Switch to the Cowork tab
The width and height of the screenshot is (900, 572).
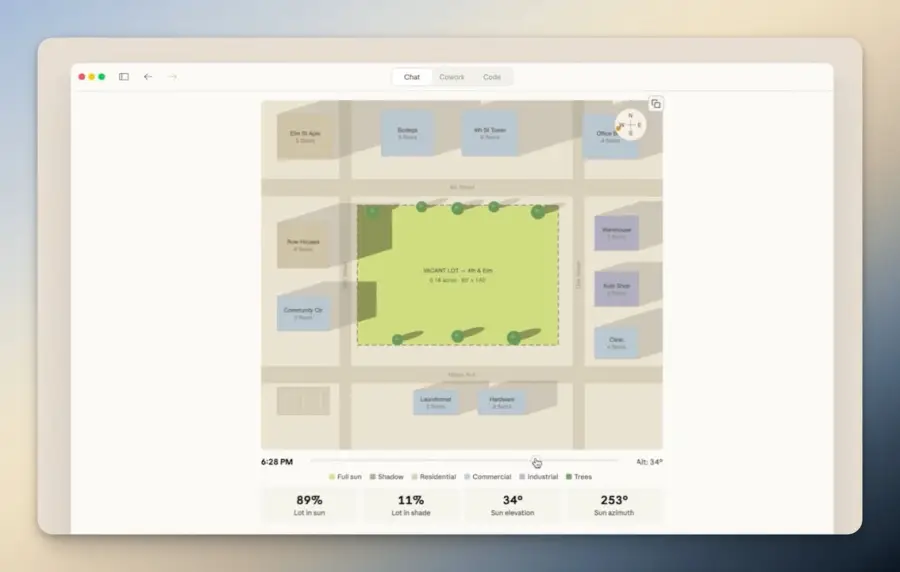[x=452, y=77]
